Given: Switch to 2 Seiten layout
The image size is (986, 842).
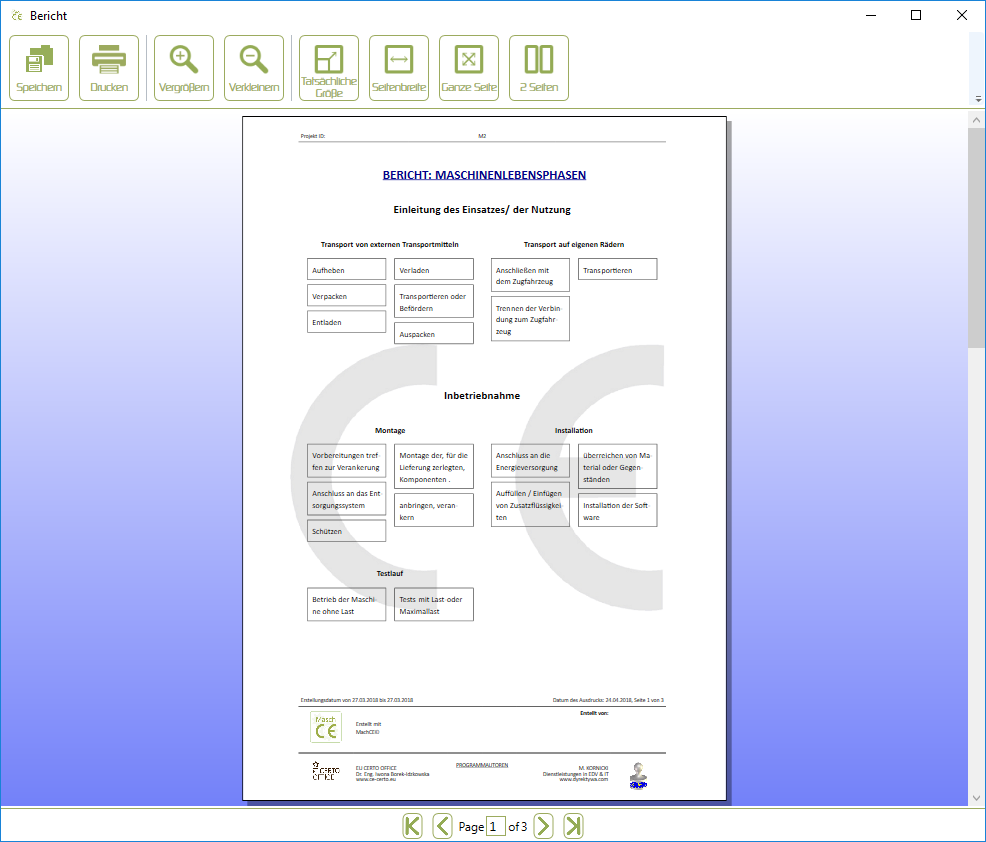Looking at the screenshot, I should pos(539,68).
